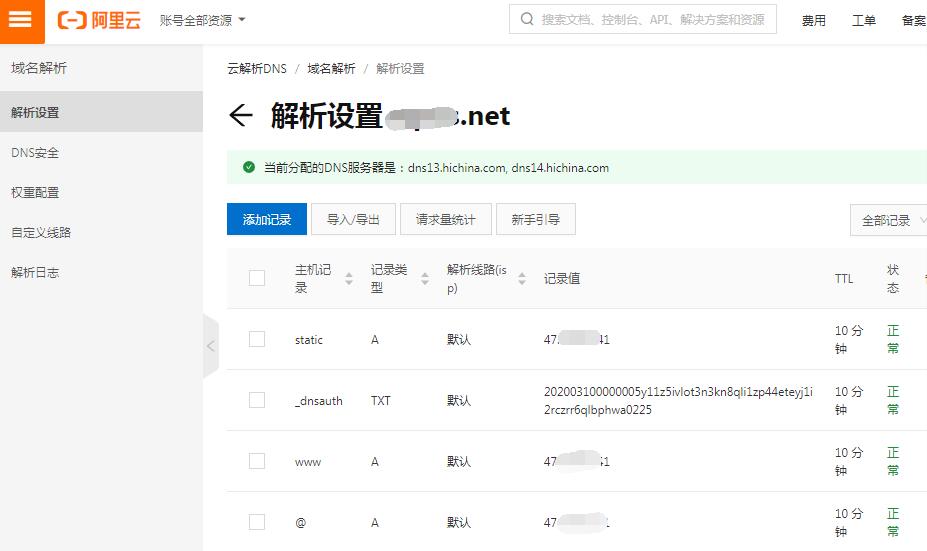Click the 'static' host record text
927x551 pixels.
tap(309, 340)
